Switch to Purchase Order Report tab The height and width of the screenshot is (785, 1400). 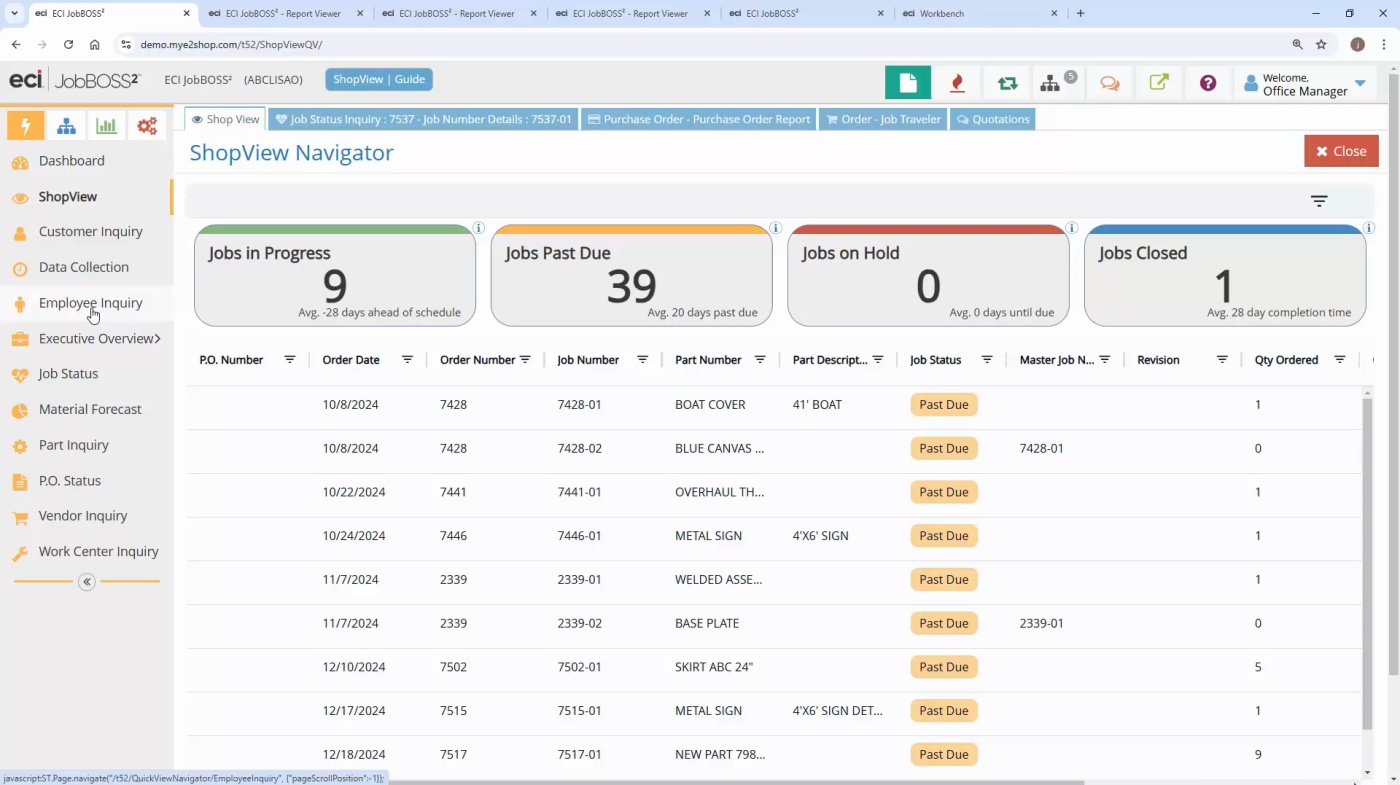699,119
